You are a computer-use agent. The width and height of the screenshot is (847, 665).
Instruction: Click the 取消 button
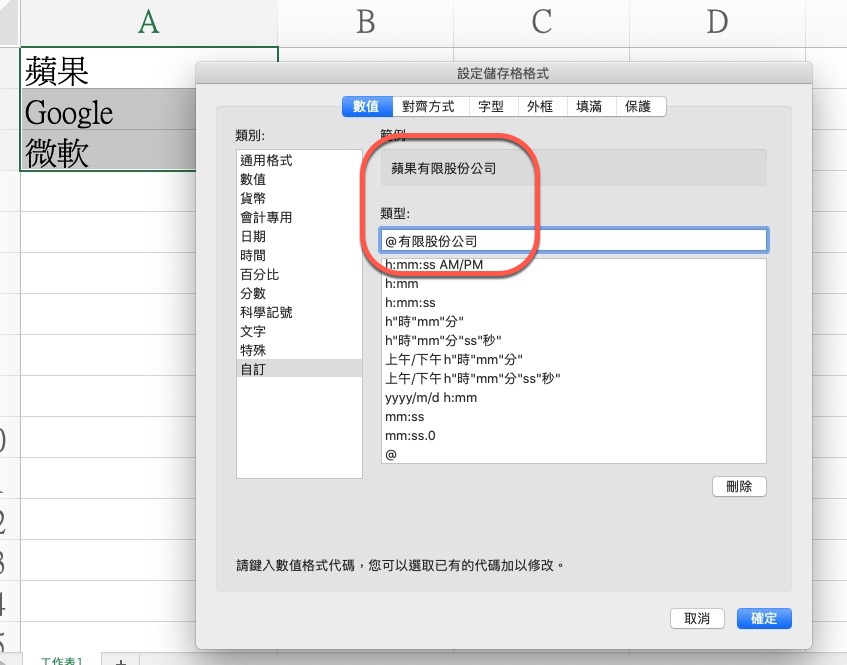point(697,618)
